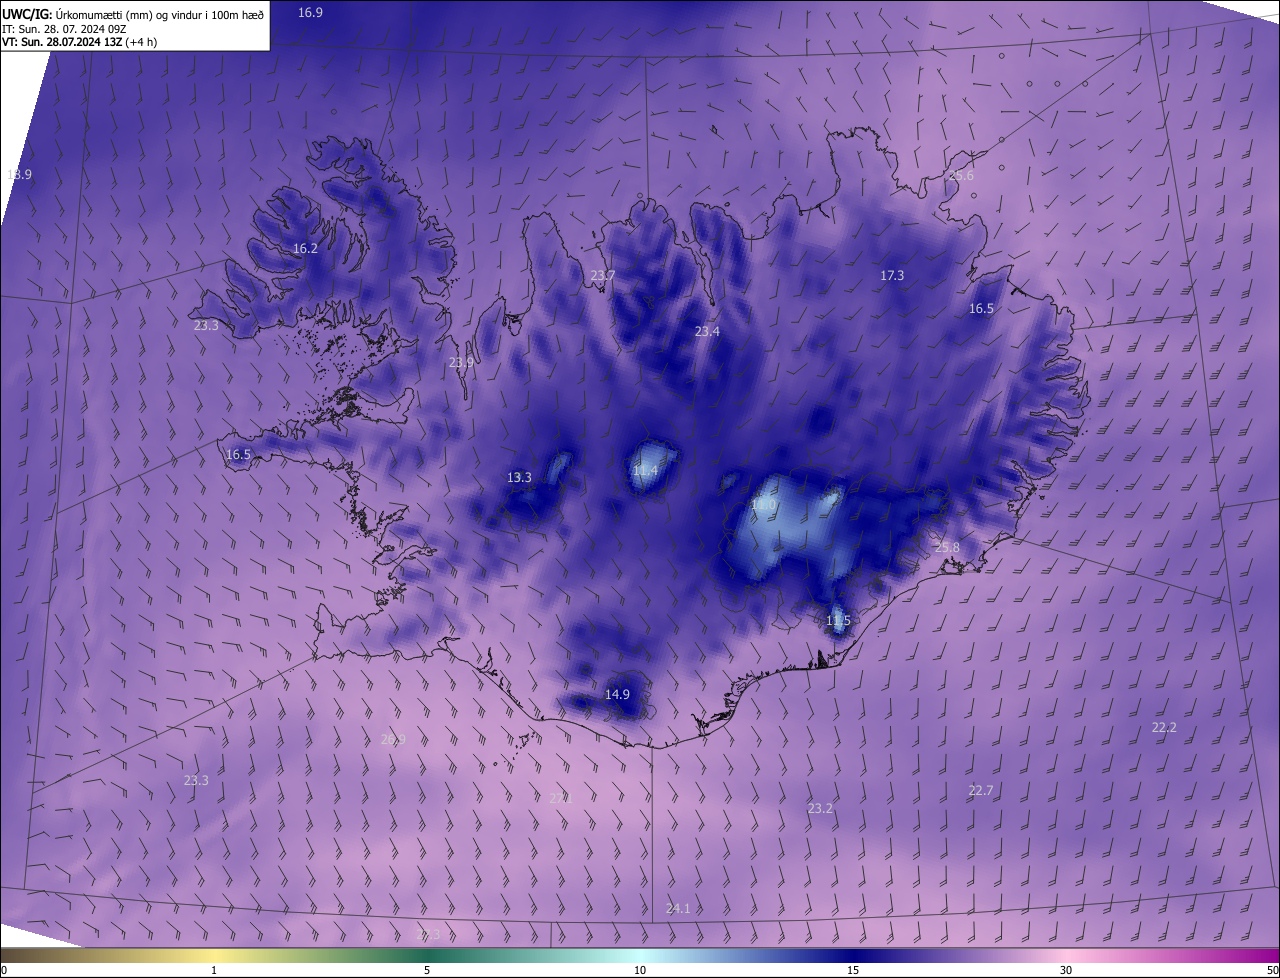Click the 11.5 value label
The image size is (1280, 978).
tap(838, 621)
